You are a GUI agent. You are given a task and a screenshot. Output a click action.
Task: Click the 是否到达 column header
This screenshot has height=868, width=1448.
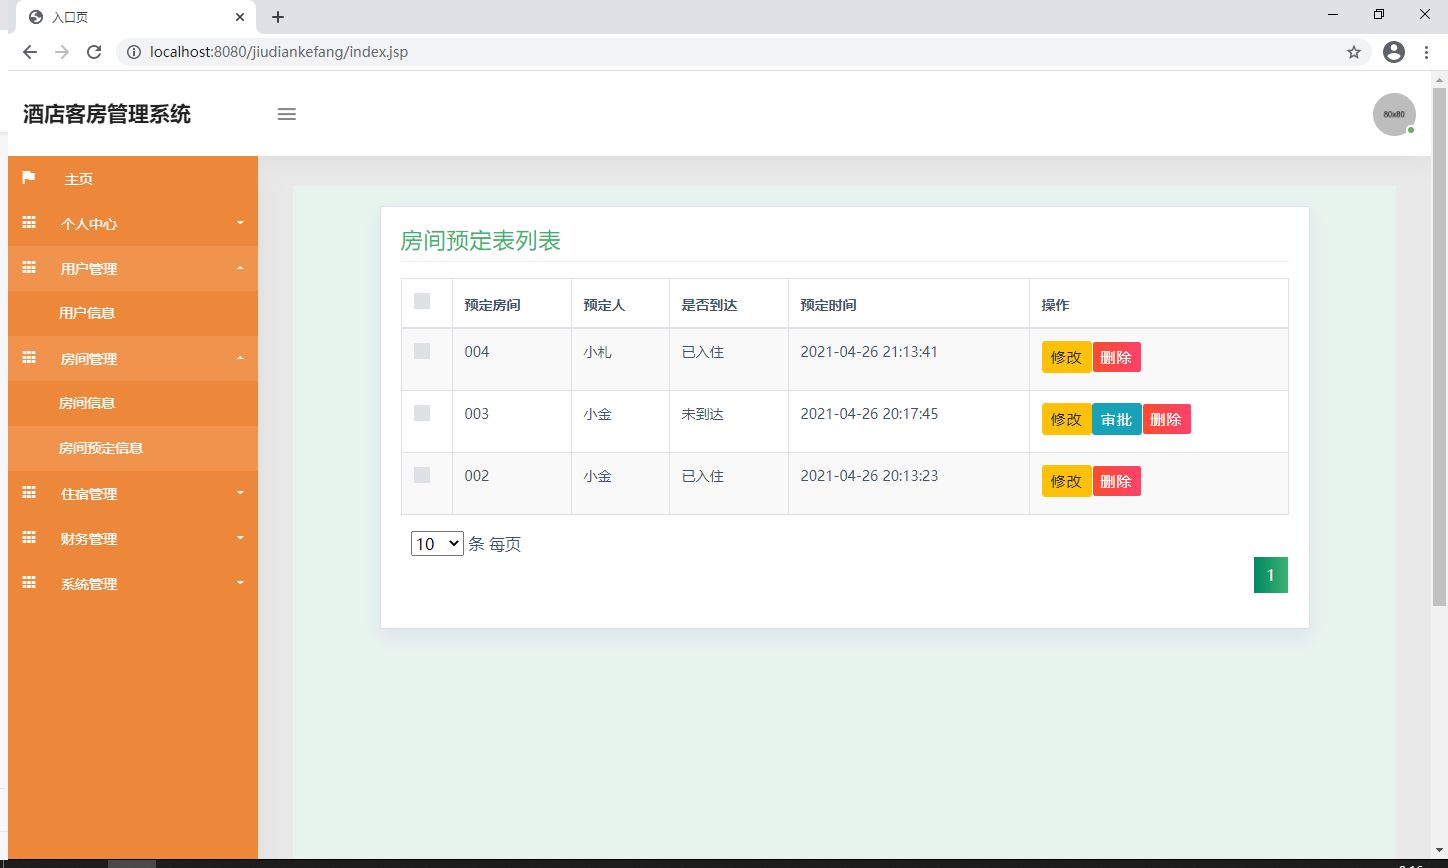pos(709,305)
